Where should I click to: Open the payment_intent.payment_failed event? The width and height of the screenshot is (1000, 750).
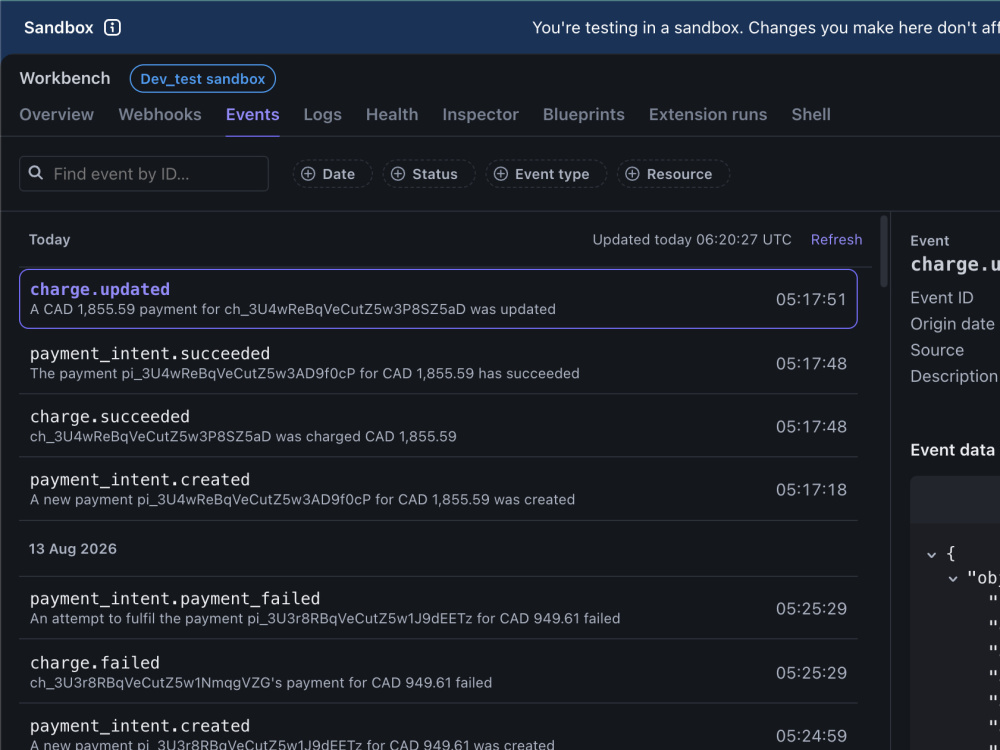(x=438, y=608)
